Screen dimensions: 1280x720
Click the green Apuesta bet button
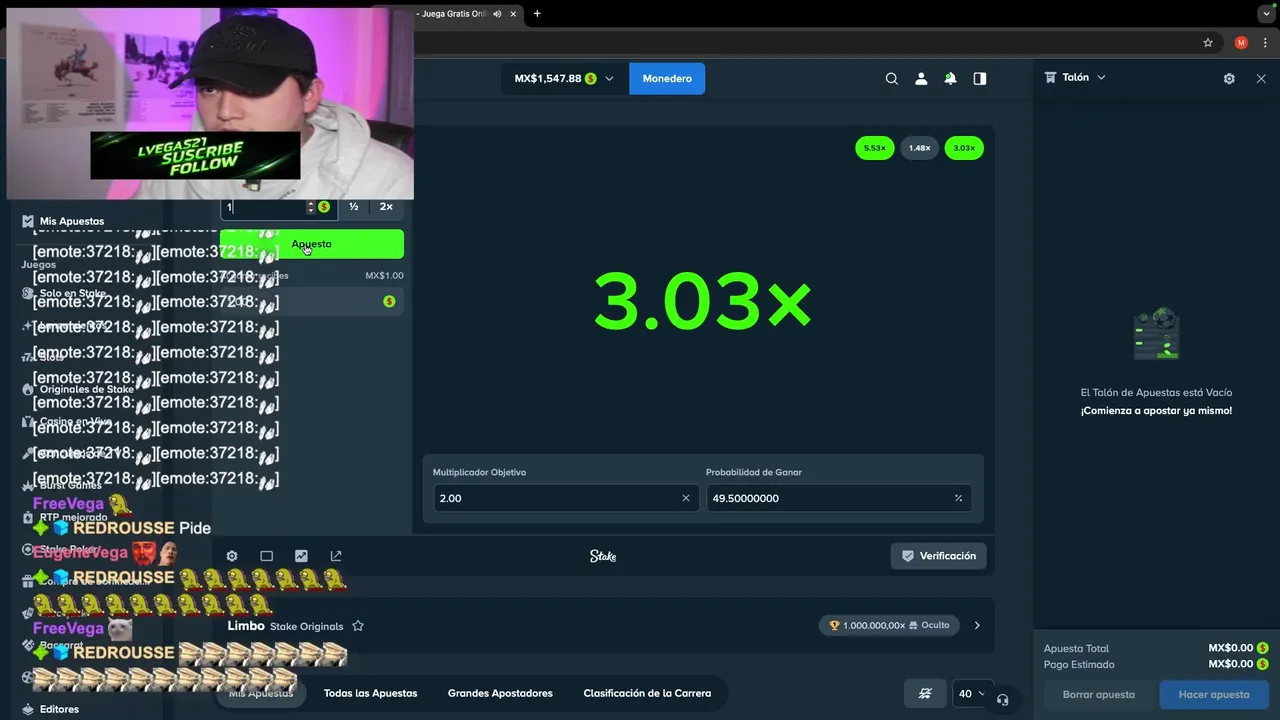pos(312,244)
